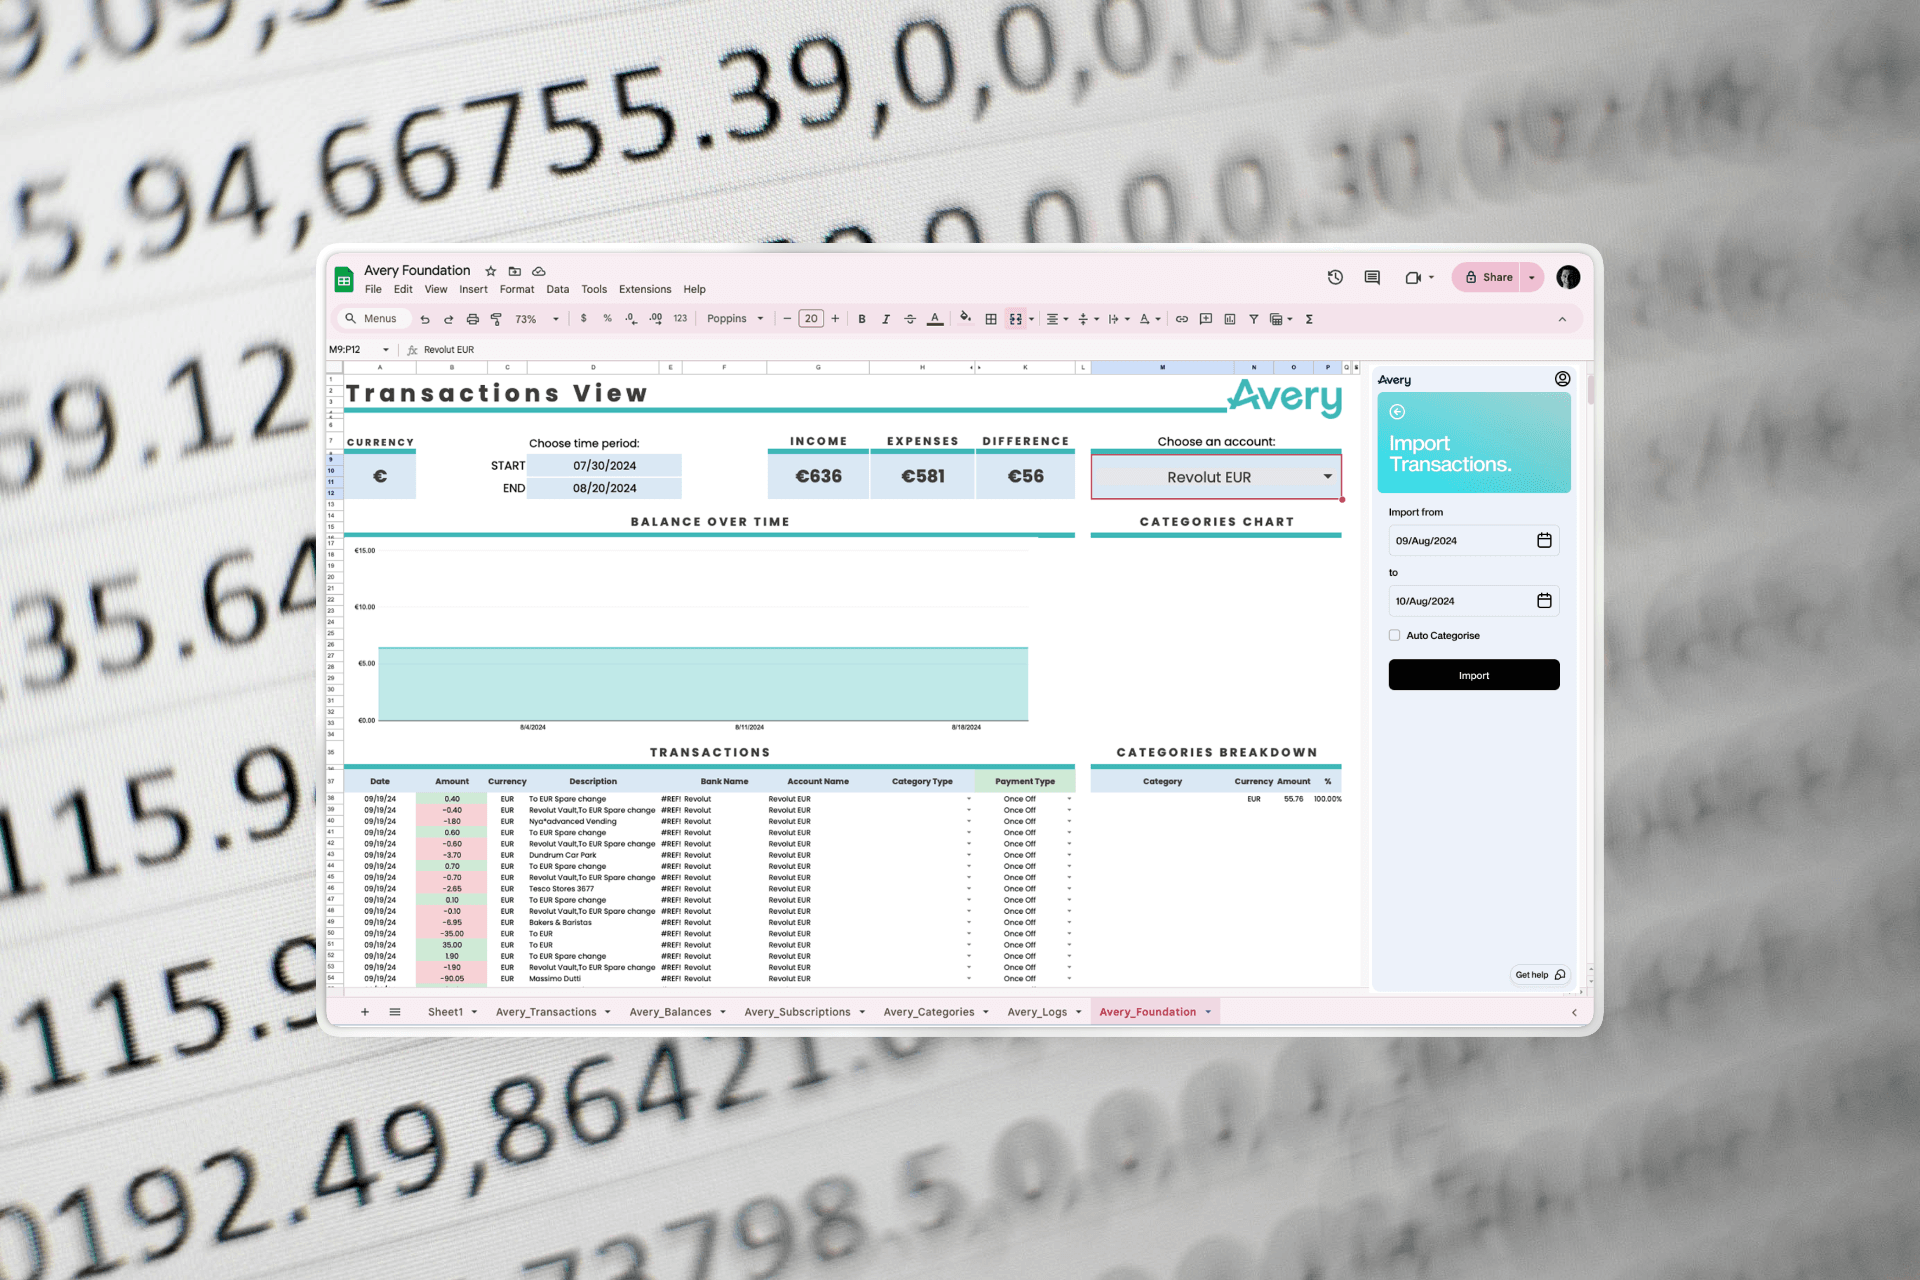Format selection as percent
Viewport: 1920px width, 1280px height.
pos(607,319)
